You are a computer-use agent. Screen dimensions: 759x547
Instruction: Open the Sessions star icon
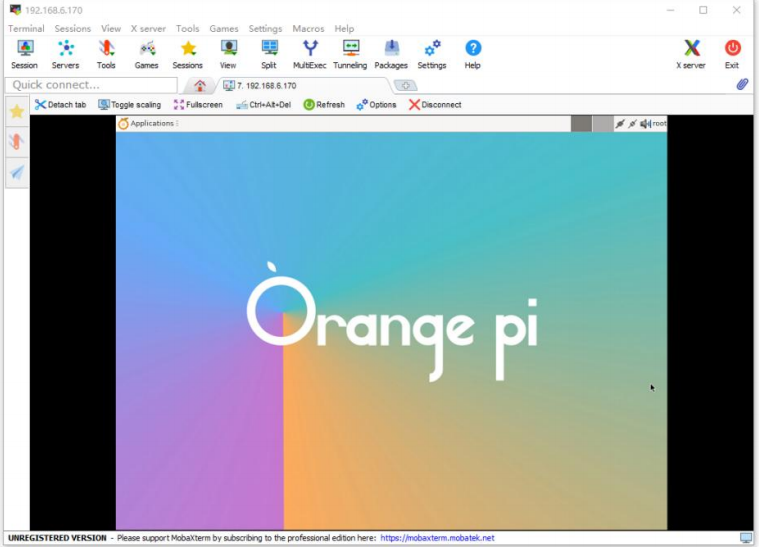point(188,54)
